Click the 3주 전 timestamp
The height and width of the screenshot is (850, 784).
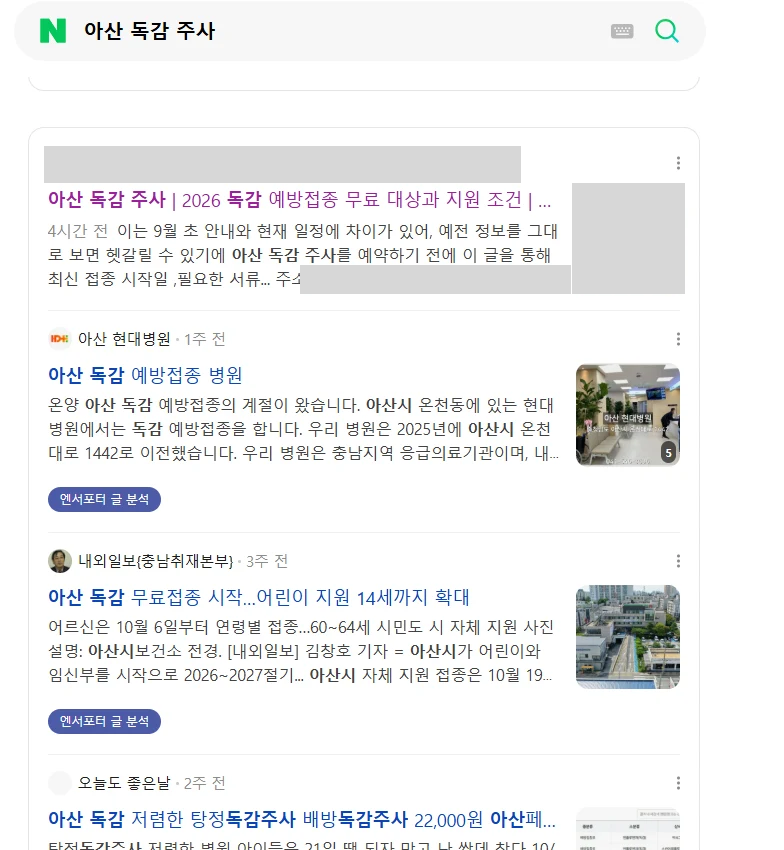267,561
